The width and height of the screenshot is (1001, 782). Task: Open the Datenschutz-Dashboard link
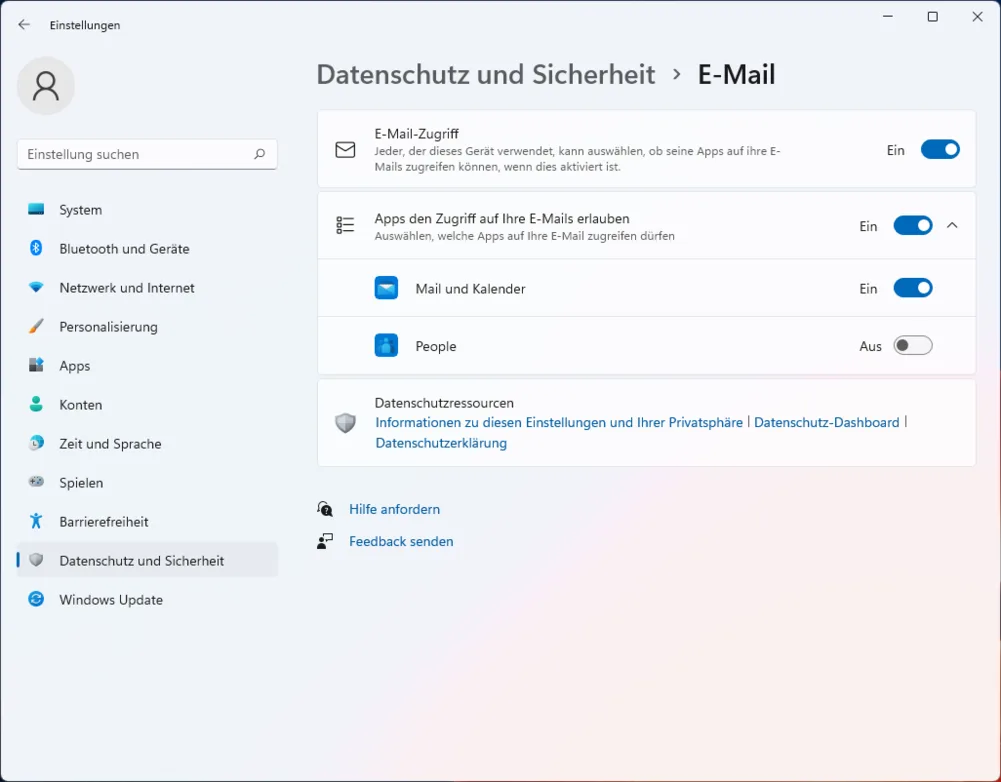click(826, 423)
